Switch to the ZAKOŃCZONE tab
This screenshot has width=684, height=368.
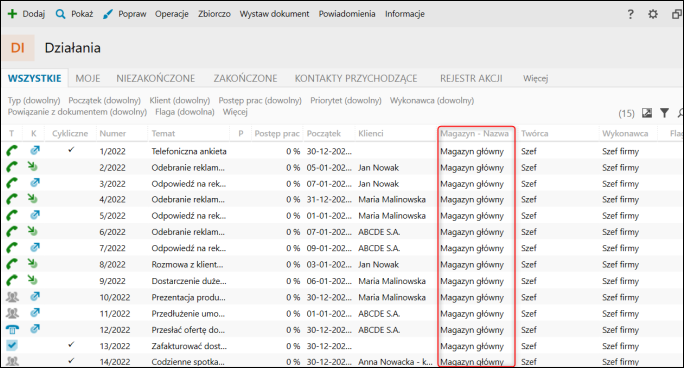point(245,78)
